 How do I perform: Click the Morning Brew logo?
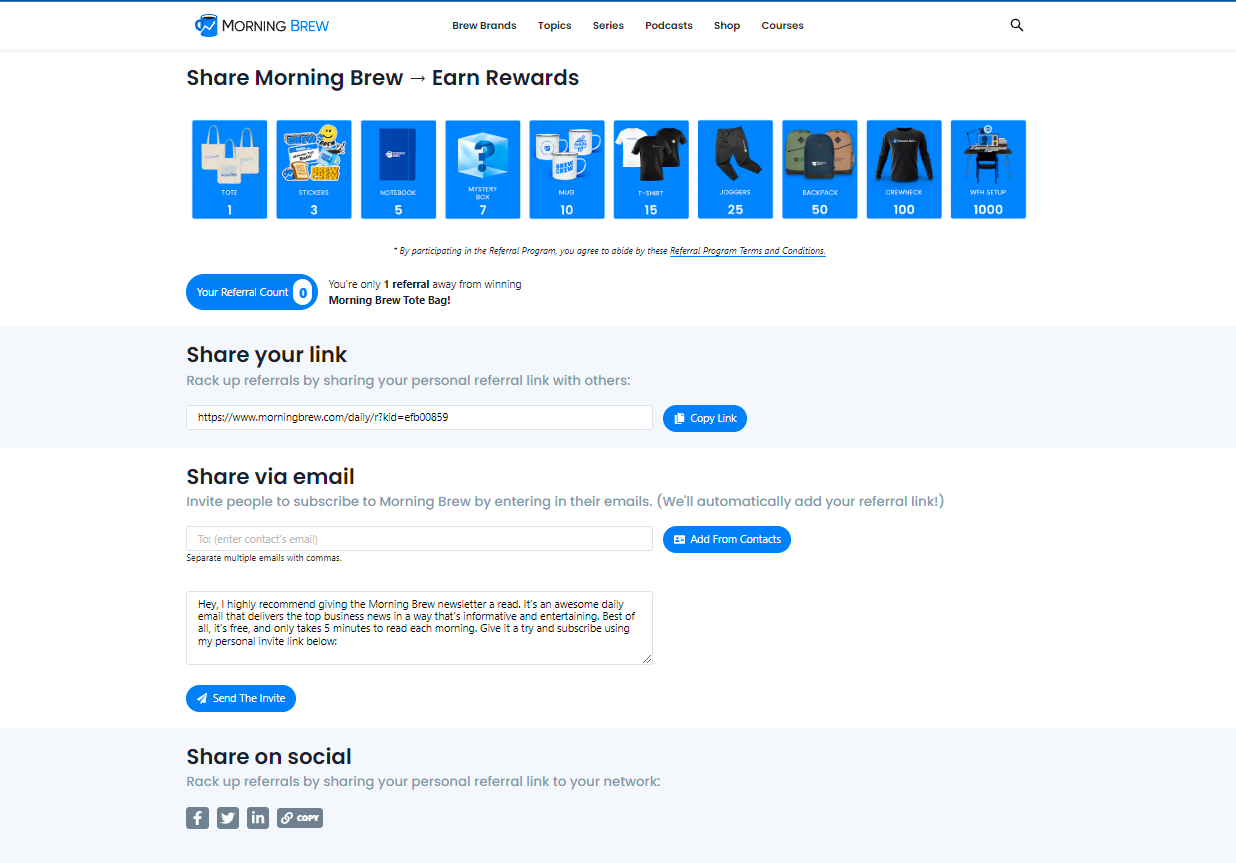coord(262,25)
